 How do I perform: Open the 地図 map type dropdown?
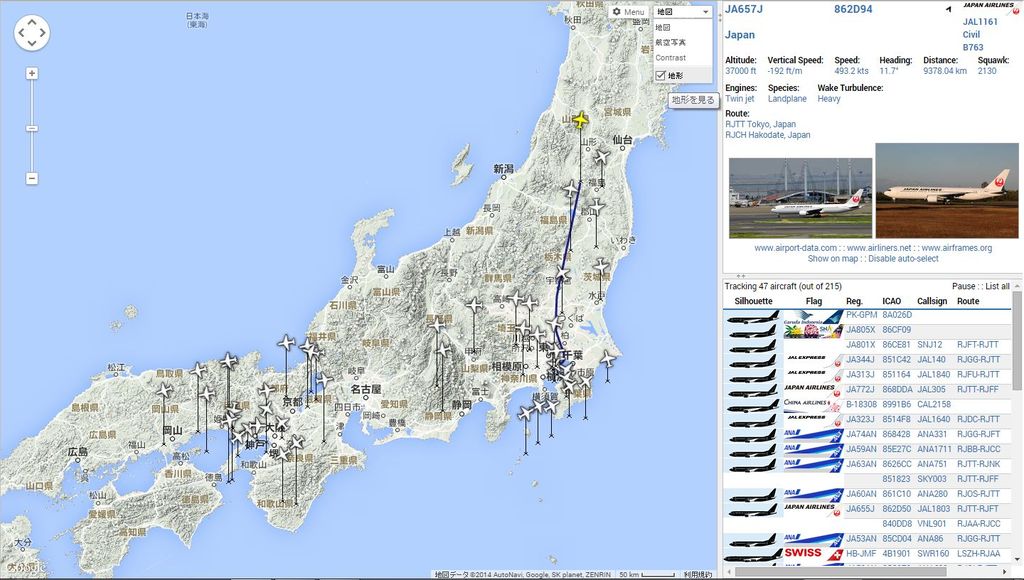click(x=682, y=12)
